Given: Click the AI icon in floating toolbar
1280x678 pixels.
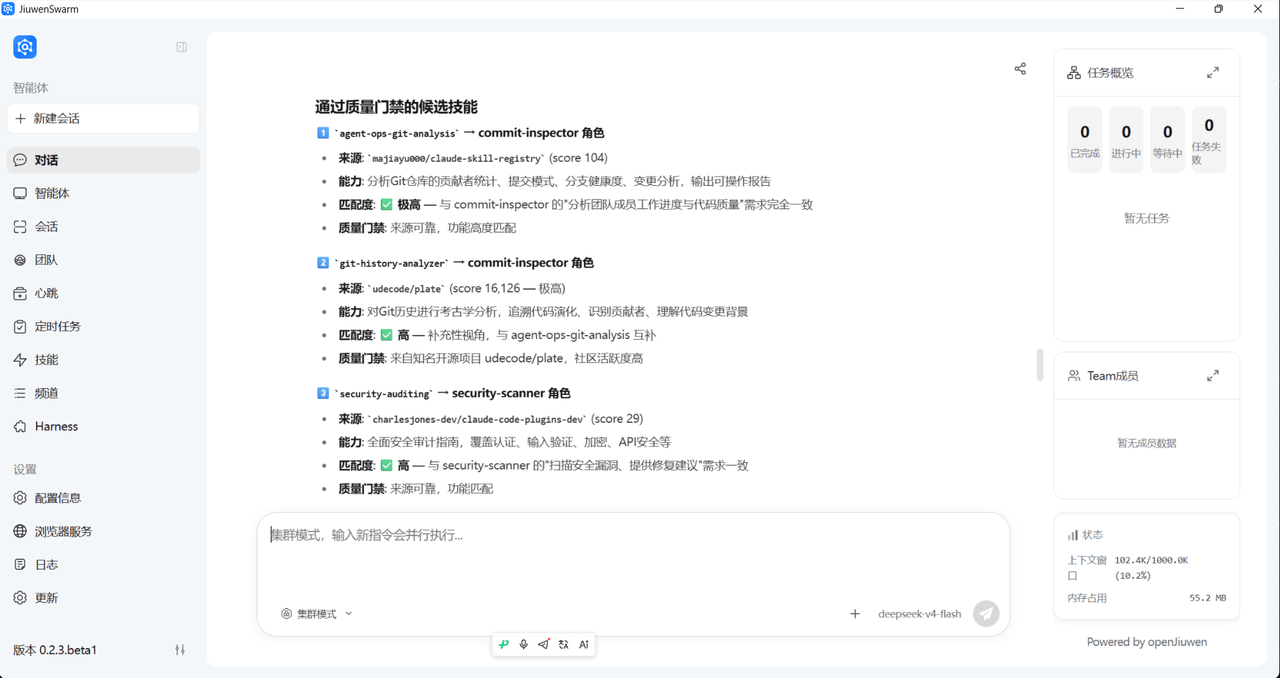Looking at the screenshot, I should [x=584, y=645].
